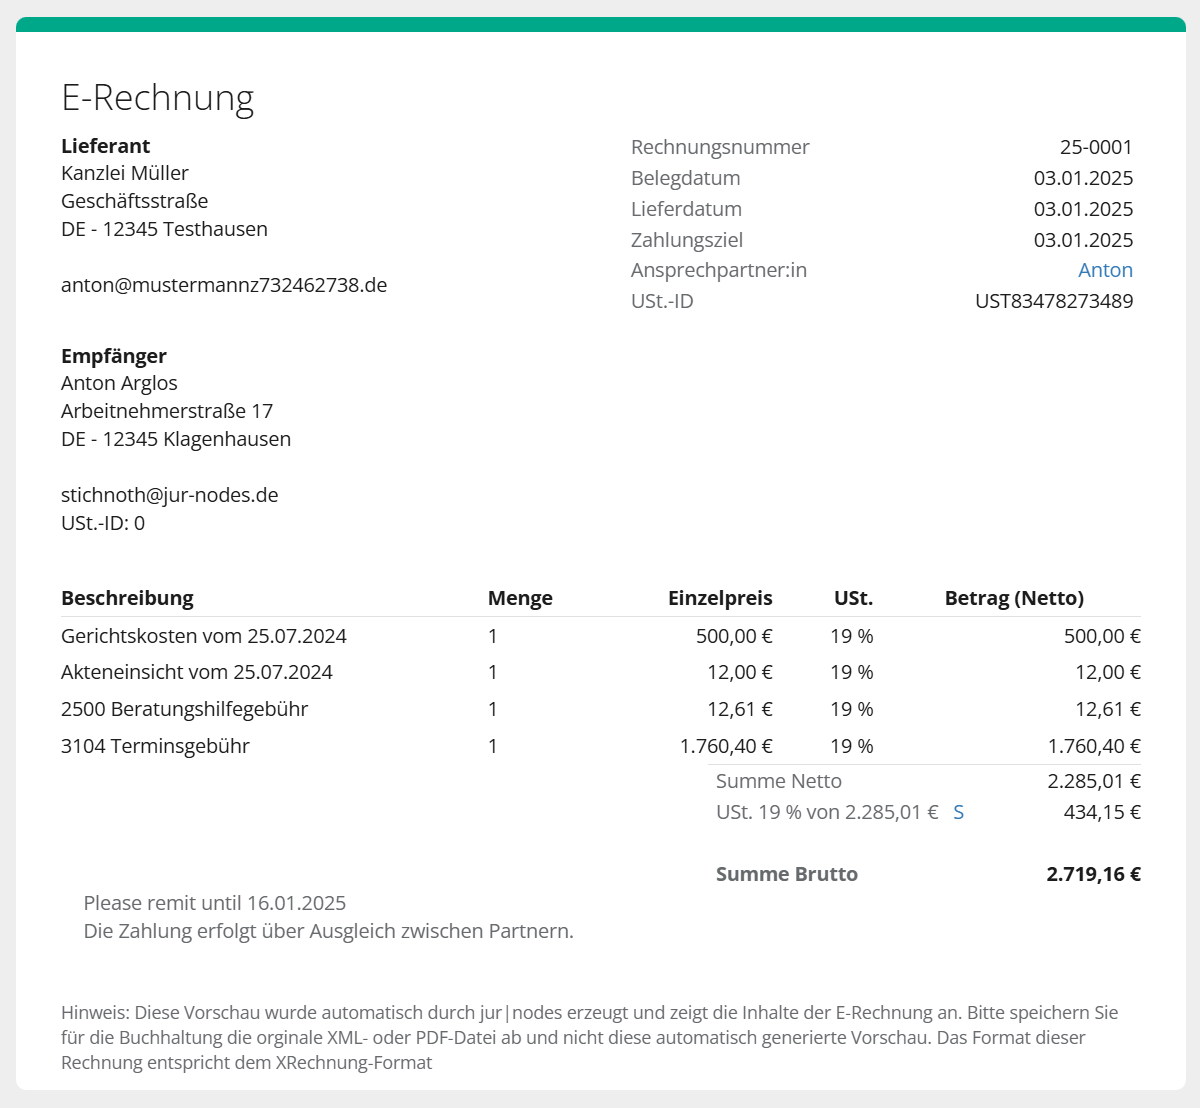
Task: Click the Kanzlei Müller supplier name
Action: pyautogui.click(x=125, y=173)
